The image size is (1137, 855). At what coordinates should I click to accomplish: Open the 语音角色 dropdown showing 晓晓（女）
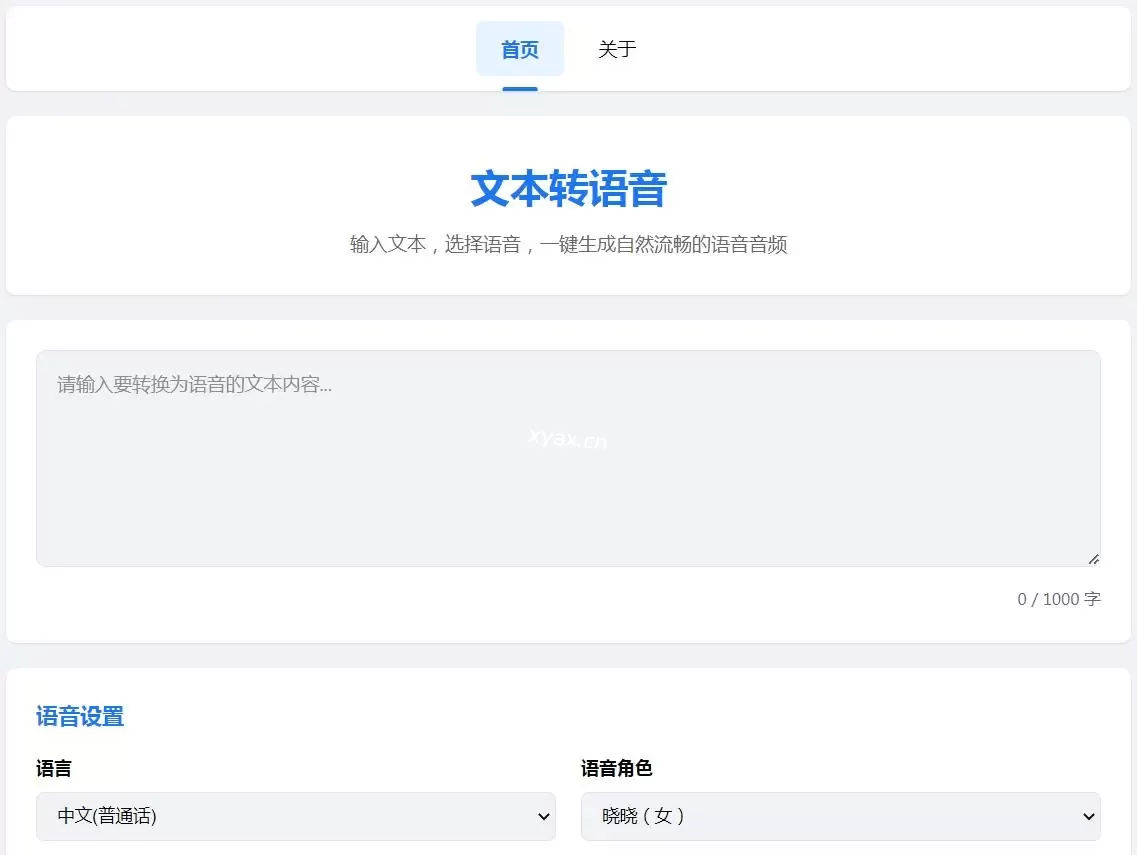coord(840,816)
